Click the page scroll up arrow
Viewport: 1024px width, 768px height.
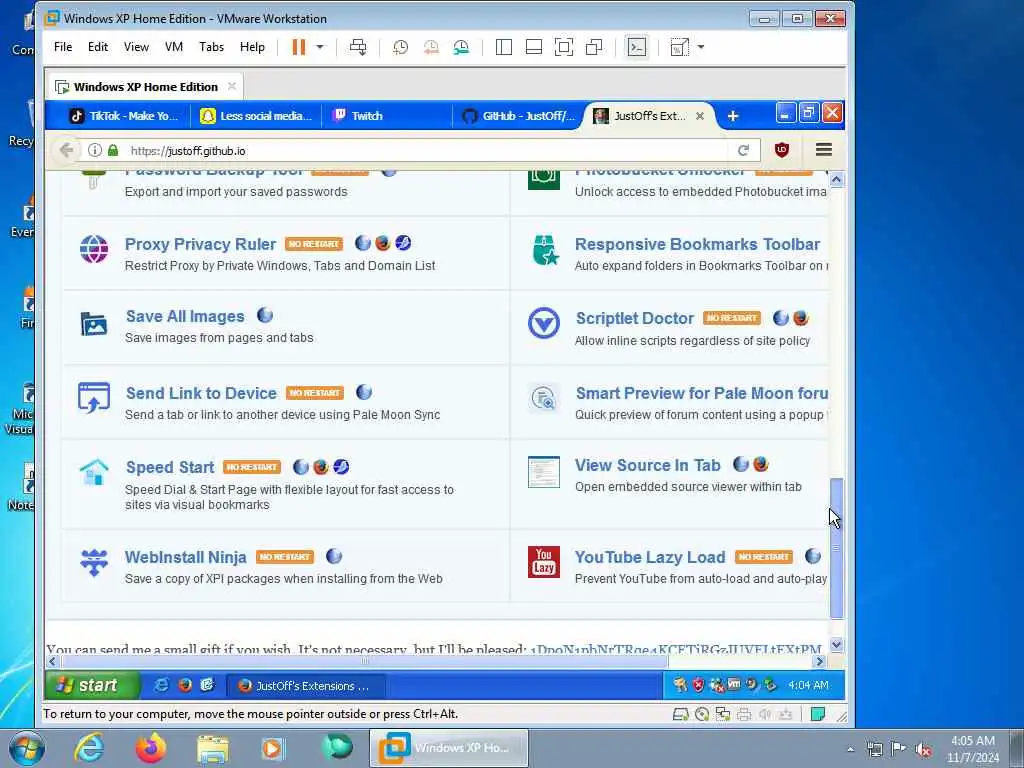pyautogui.click(x=837, y=180)
